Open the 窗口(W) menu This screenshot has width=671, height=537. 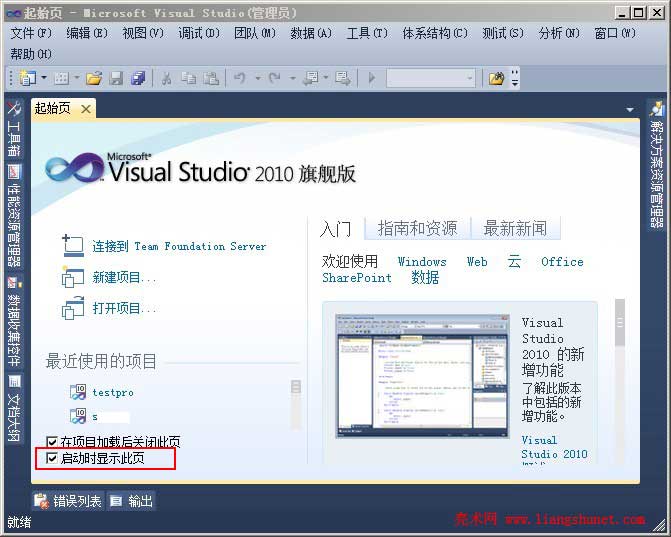(x=615, y=33)
